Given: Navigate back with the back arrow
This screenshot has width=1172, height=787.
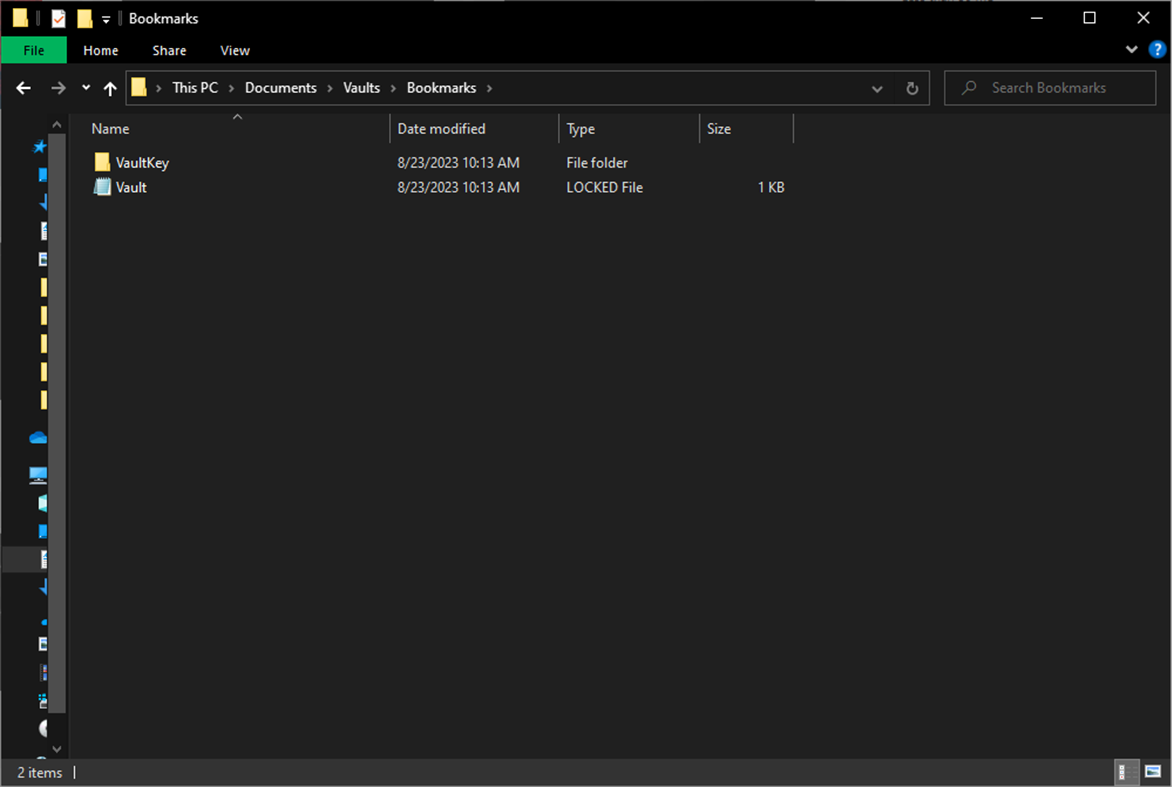Looking at the screenshot, I should click(23, 88).
